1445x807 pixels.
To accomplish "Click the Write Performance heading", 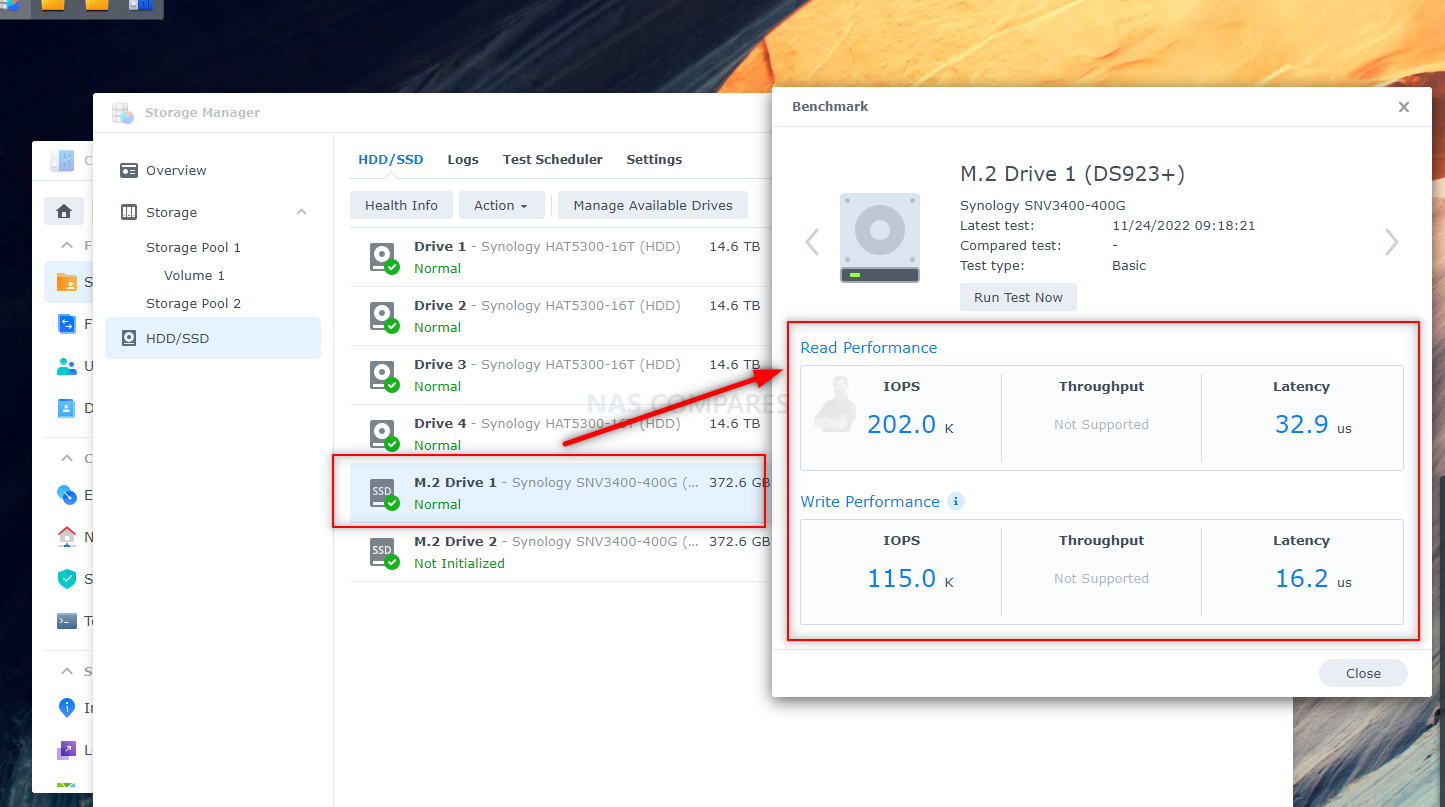I will click(870, 501).
